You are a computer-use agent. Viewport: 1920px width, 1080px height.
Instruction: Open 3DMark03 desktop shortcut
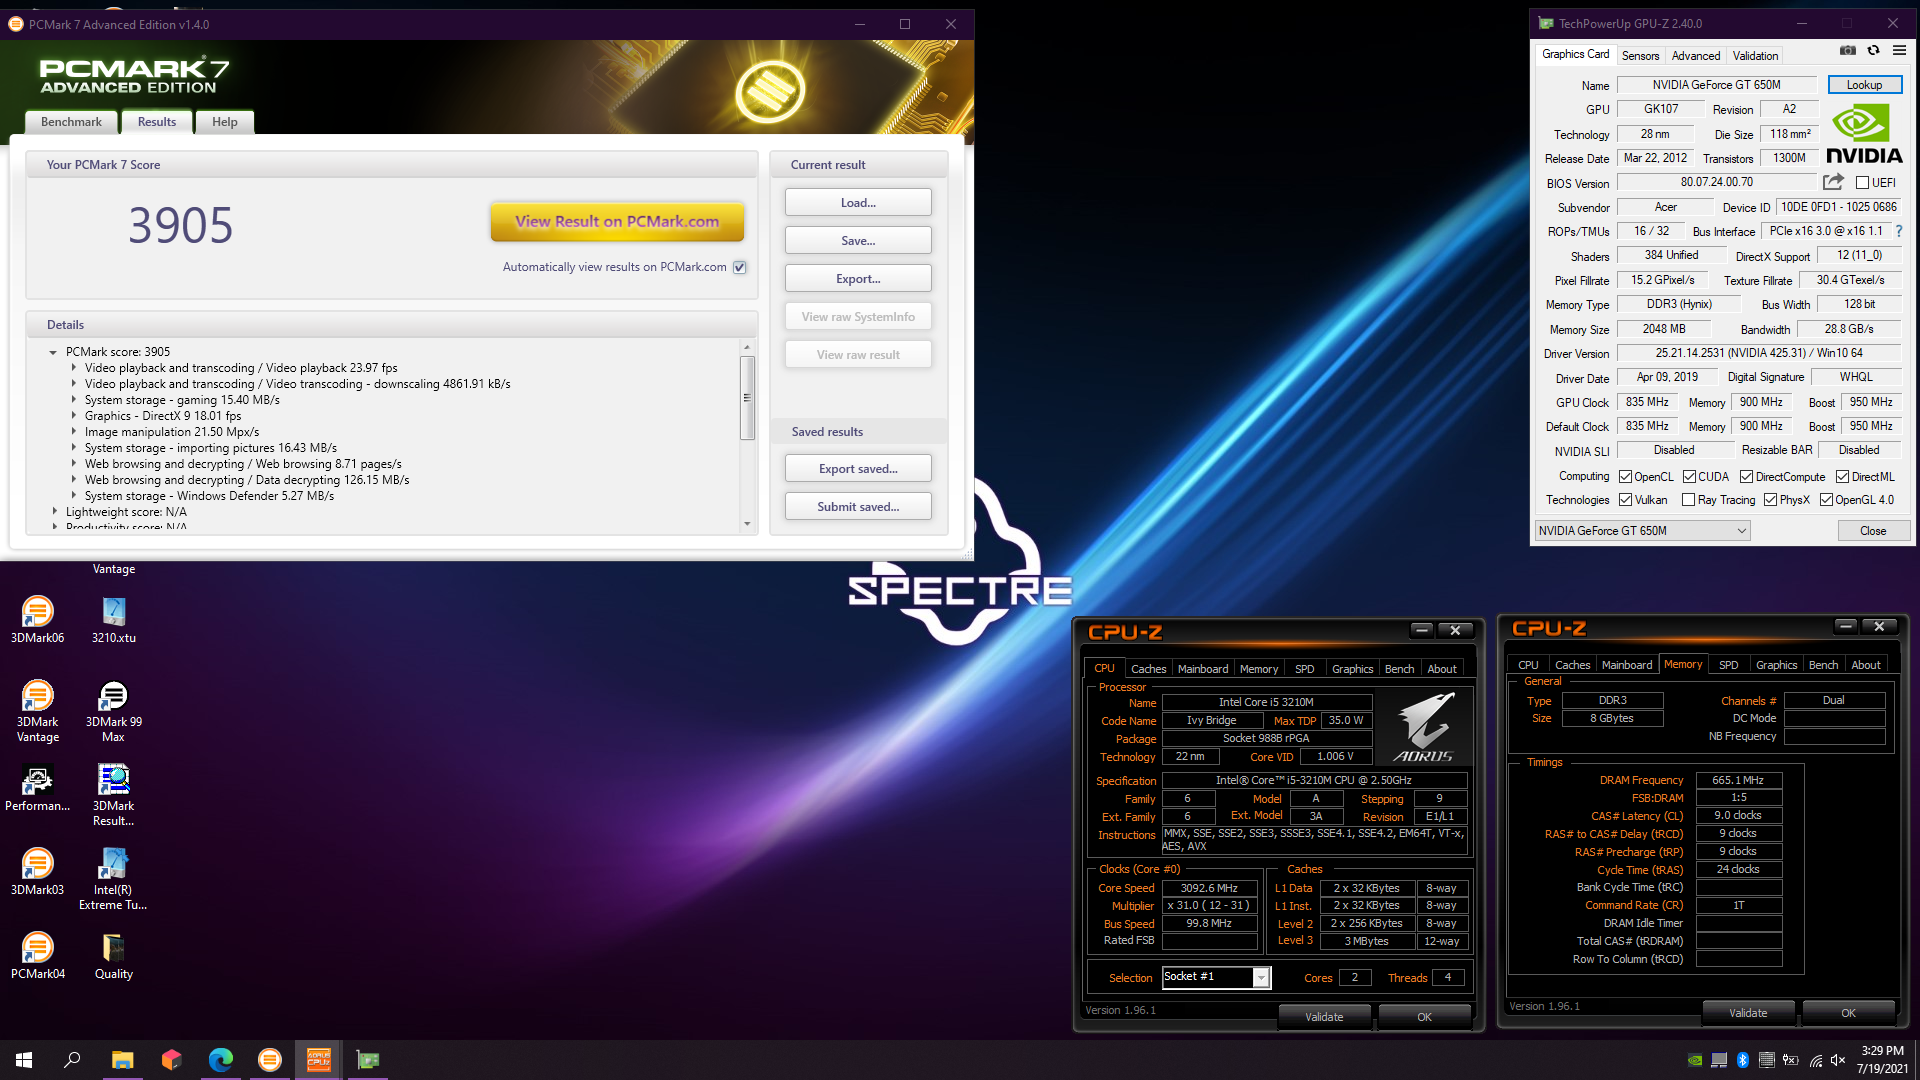(x=37, y=872)
